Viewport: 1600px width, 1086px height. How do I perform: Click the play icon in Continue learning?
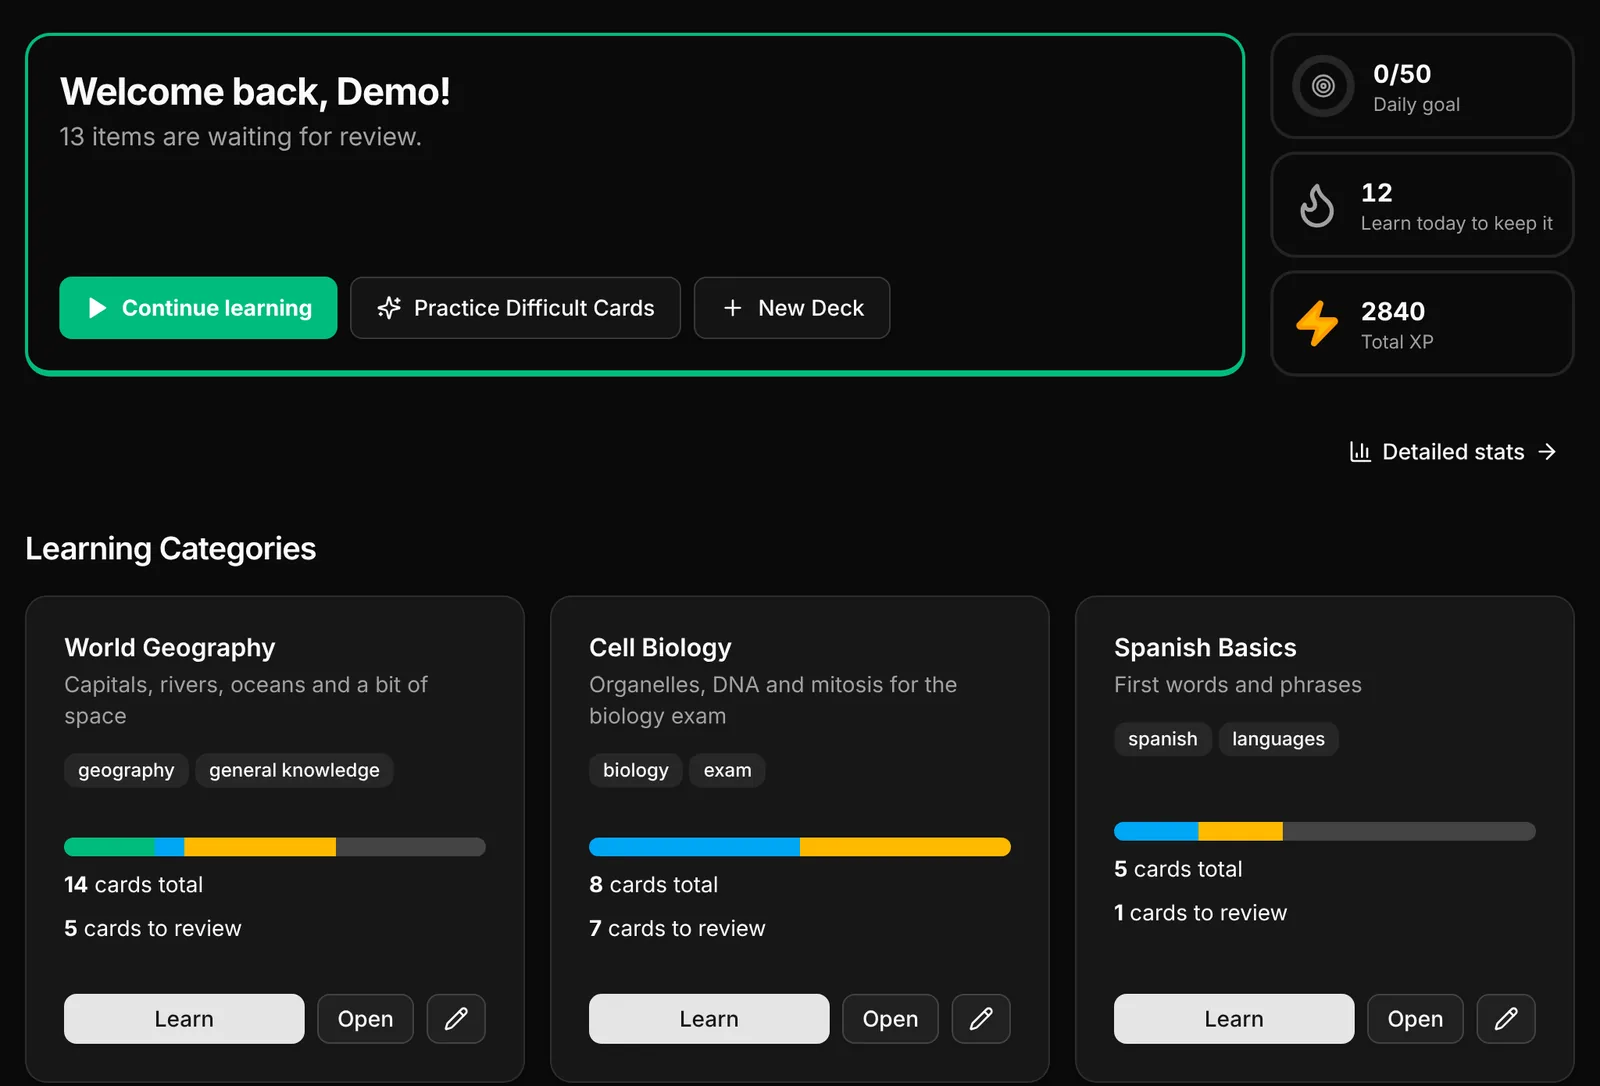(97, 308)
